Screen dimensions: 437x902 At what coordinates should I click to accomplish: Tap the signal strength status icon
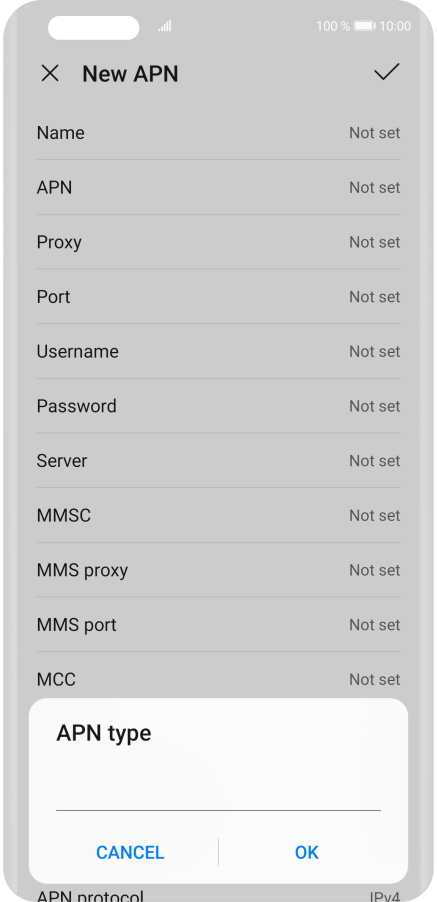pyautogui.click(x=165, y=26)
